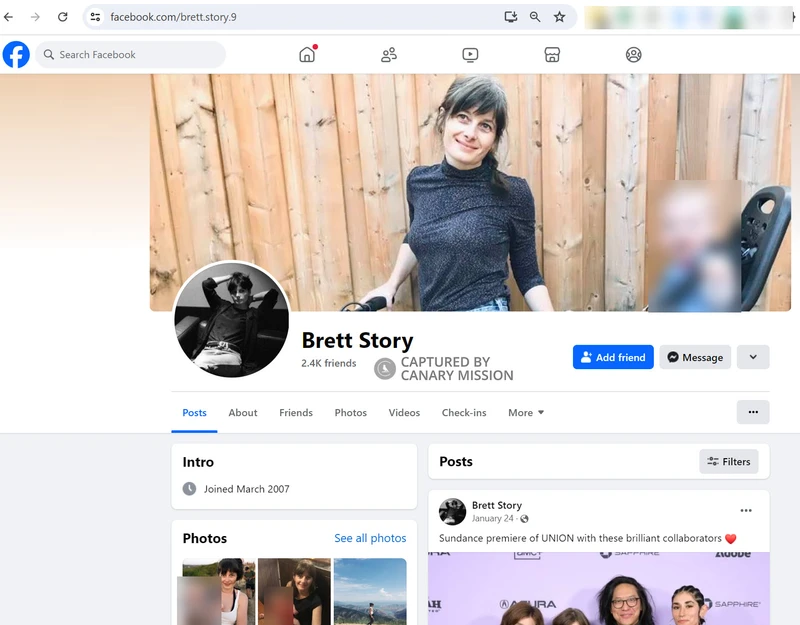Image resolution: width=800 pixels, height=625 pixels.
Task: Open the post's three-dots menu
Action: pyautogui.click(x=746, y=510)
